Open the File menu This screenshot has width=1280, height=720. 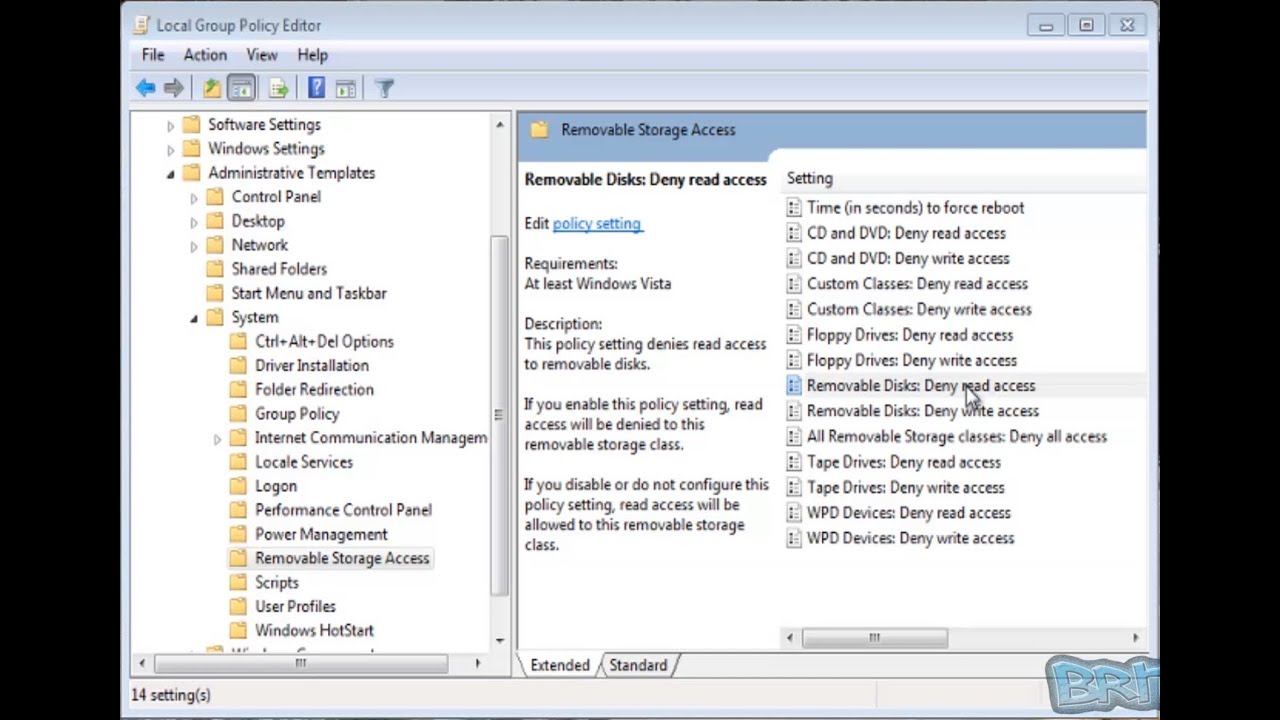click(153, 55)
